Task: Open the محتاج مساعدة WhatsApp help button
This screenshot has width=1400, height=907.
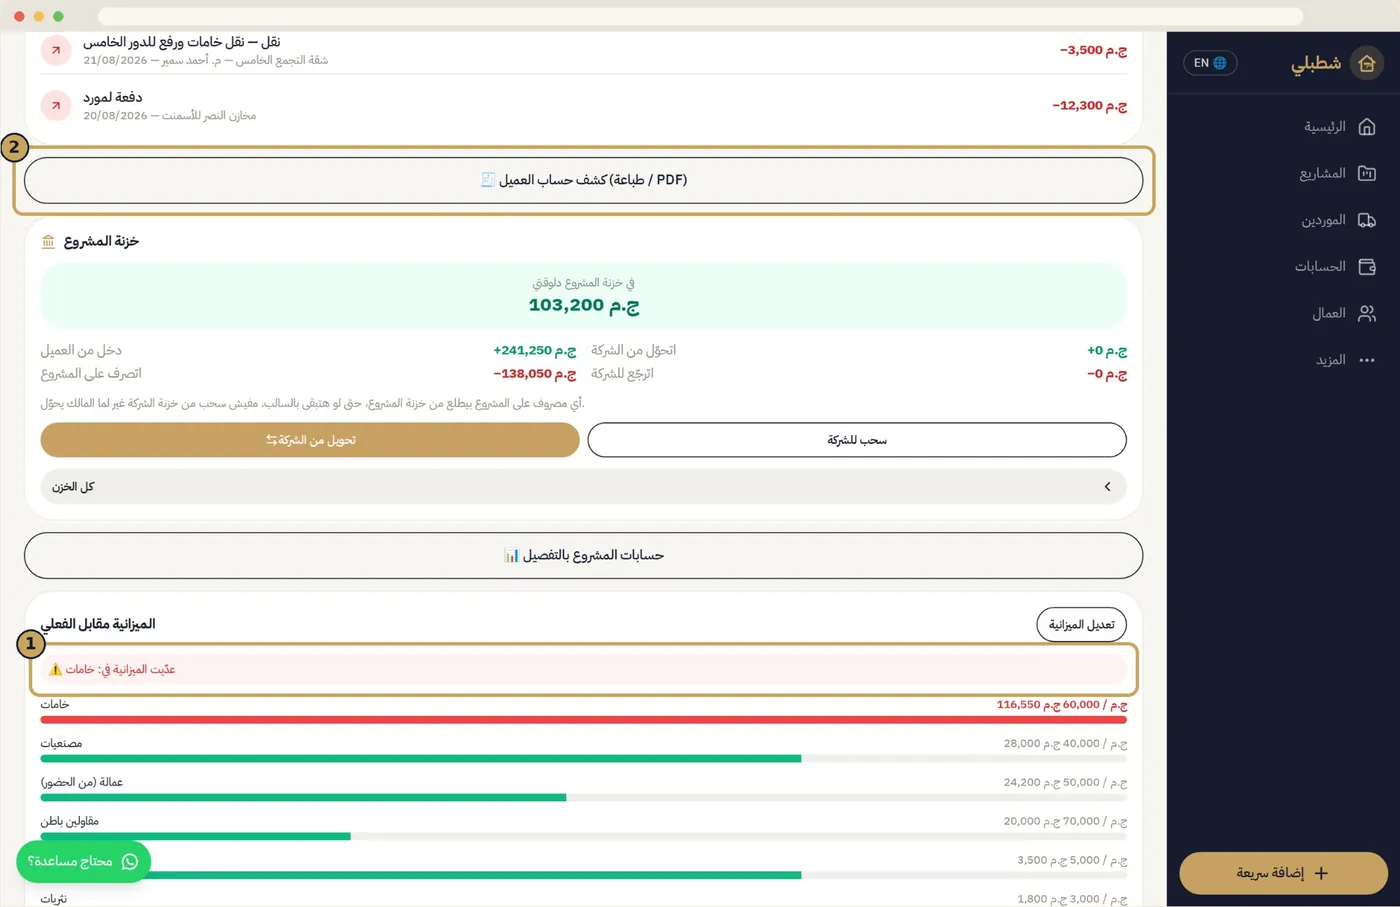Action: click(83, 861)
